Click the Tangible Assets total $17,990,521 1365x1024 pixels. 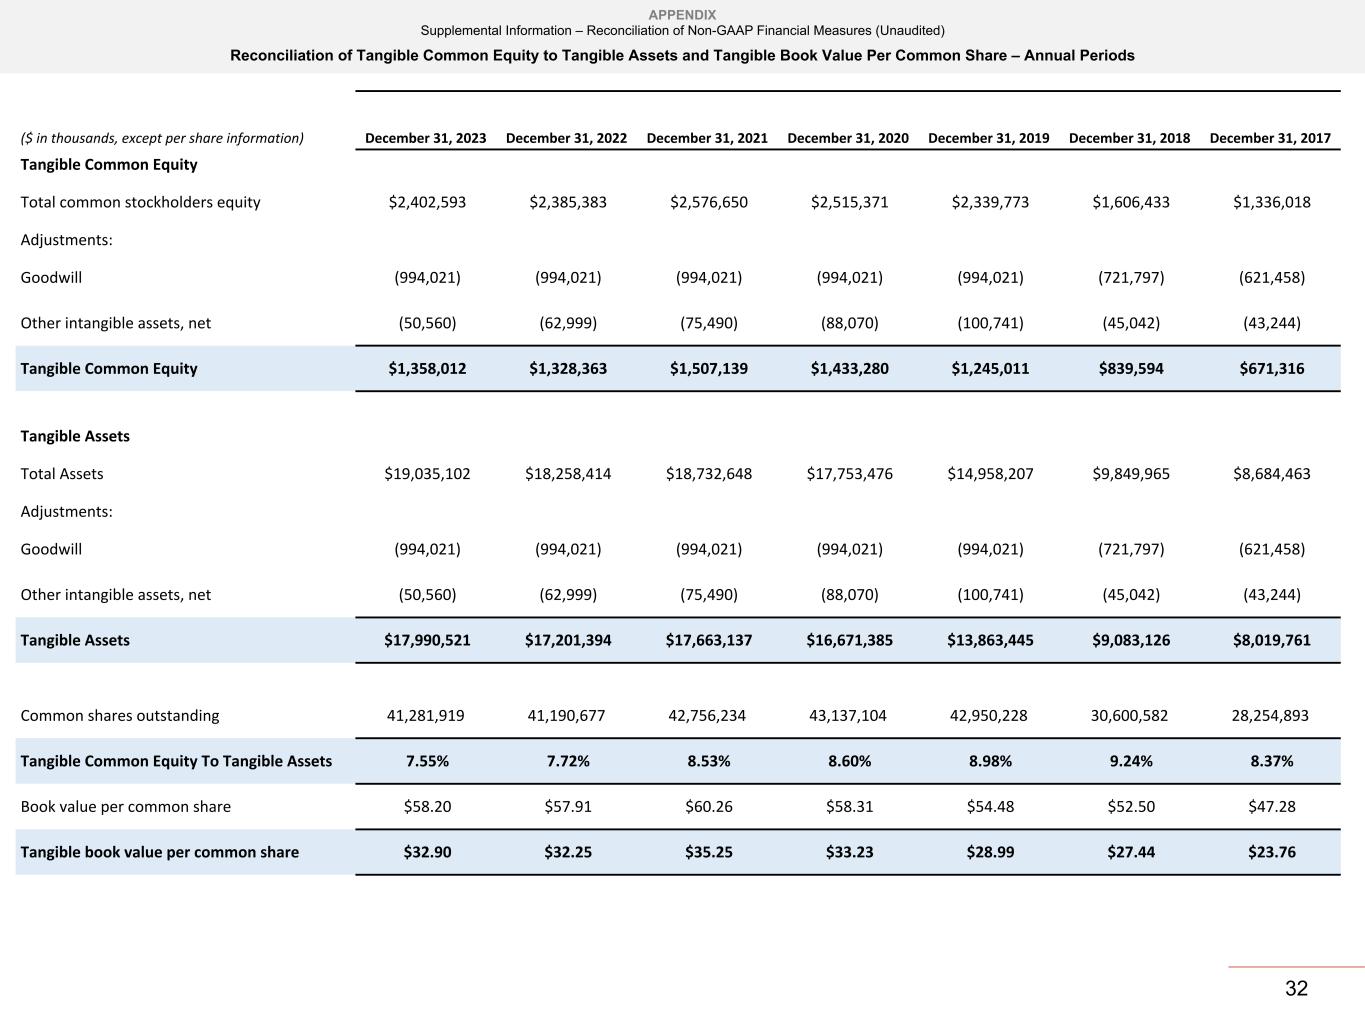click(x=427, y=640)
